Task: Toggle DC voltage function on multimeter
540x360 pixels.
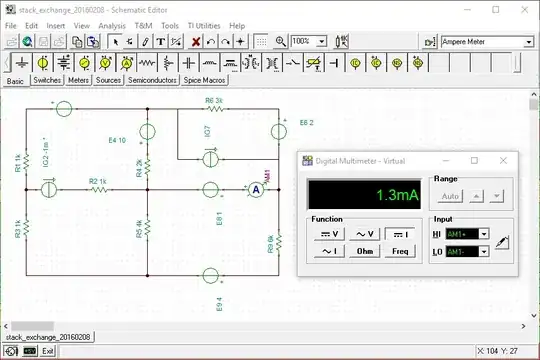Action: tap(329, 234)
